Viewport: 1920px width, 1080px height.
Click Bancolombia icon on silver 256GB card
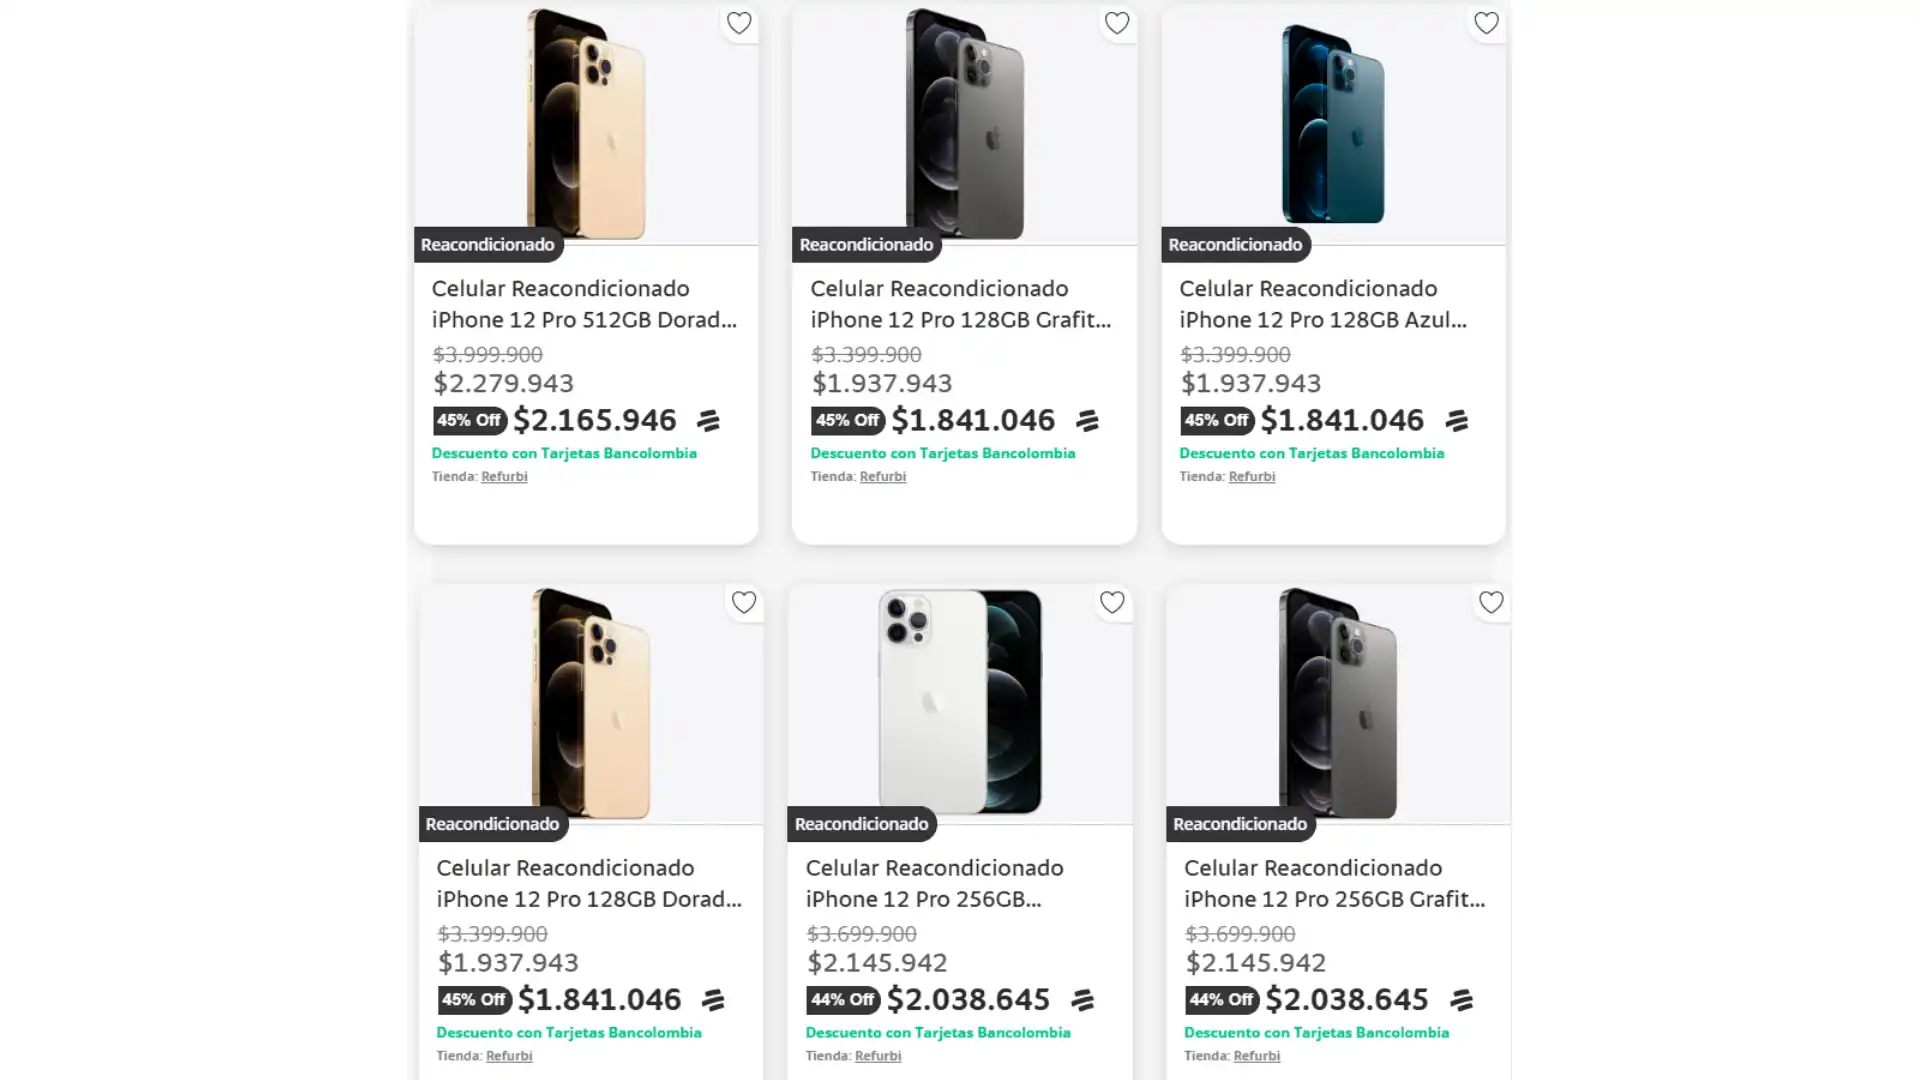(1082, 1000)
